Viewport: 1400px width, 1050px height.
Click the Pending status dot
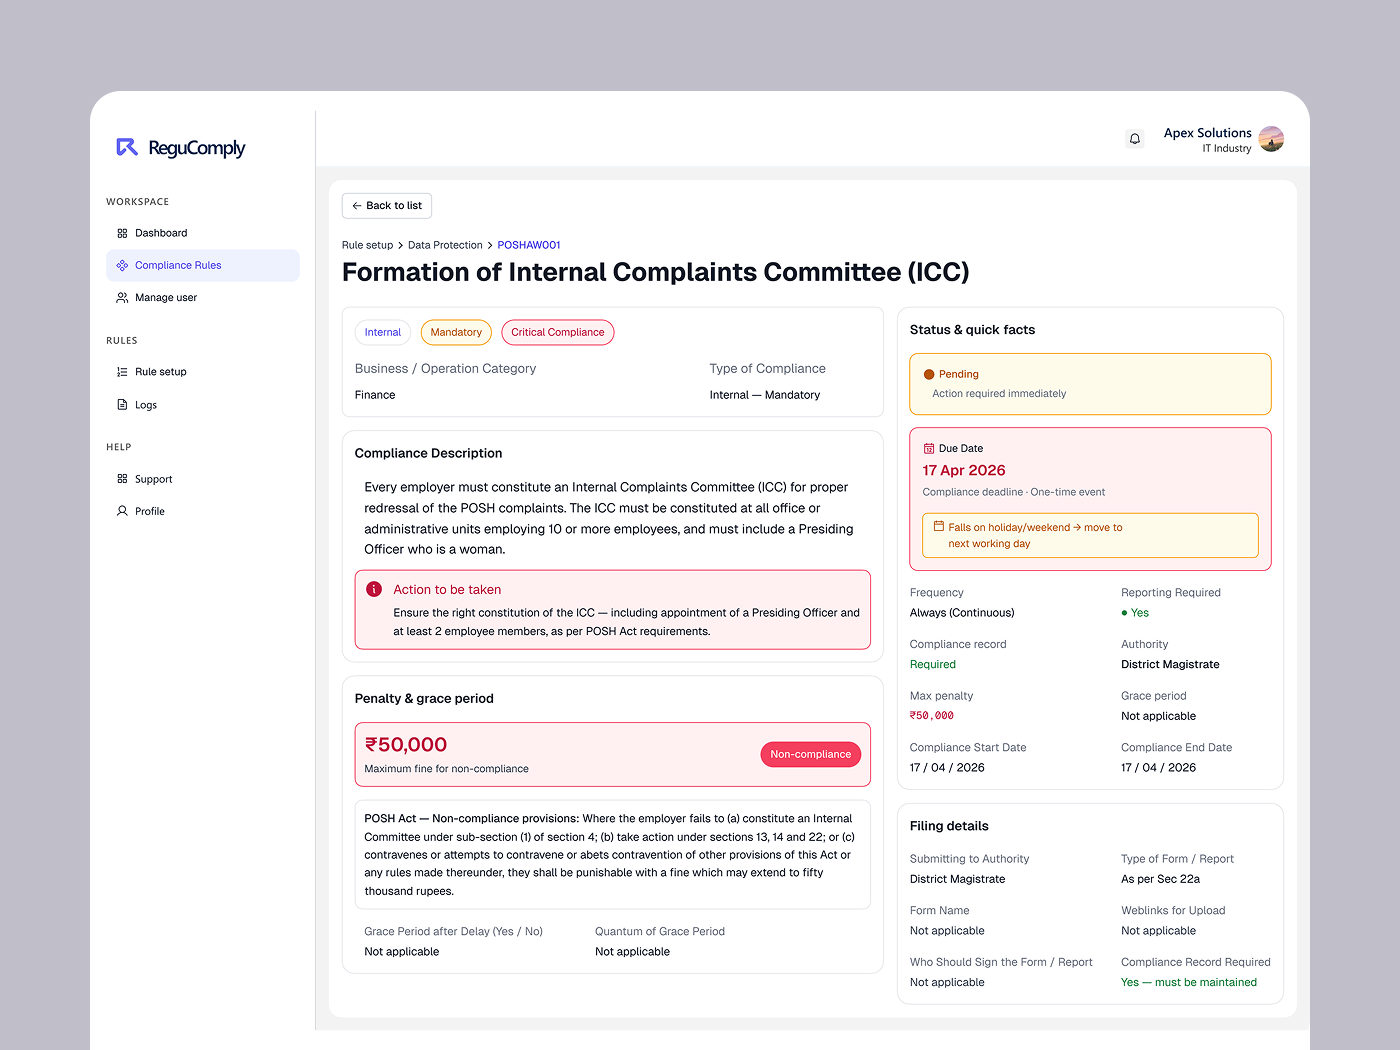pyautogui.click(x=929, y=374)
